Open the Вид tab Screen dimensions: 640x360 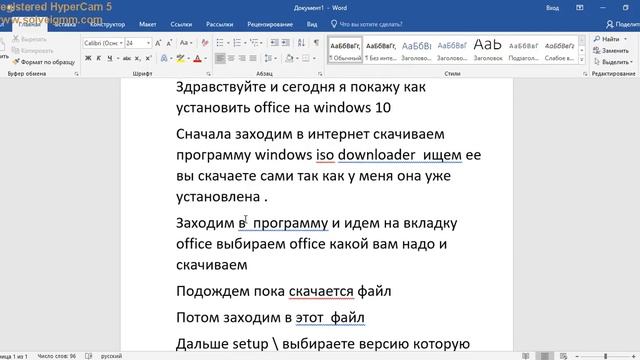312,24
